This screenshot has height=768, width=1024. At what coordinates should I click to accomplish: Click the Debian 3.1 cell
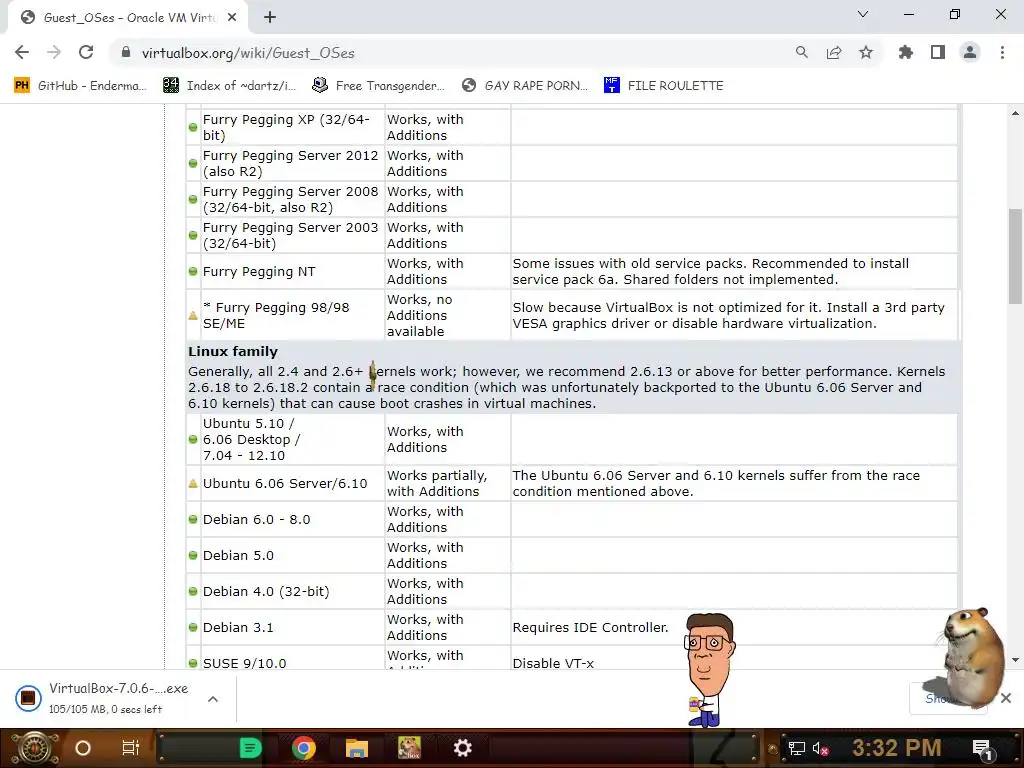coord(293,627)
